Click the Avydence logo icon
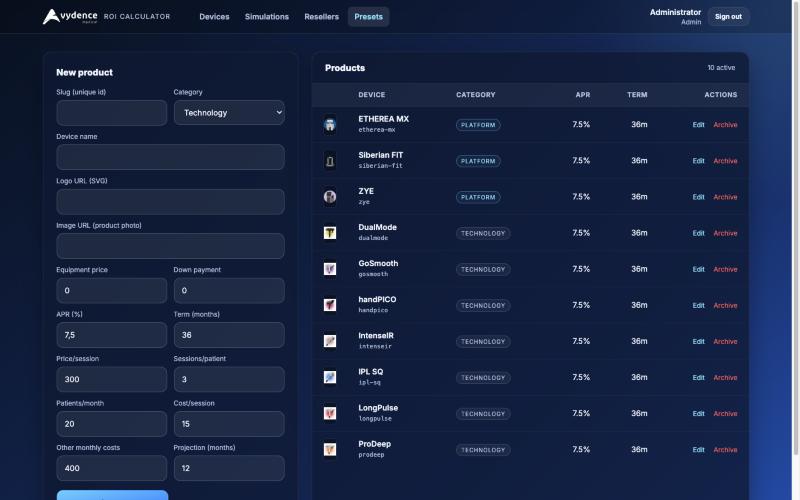The image size is (800, 500). (51, 16)
